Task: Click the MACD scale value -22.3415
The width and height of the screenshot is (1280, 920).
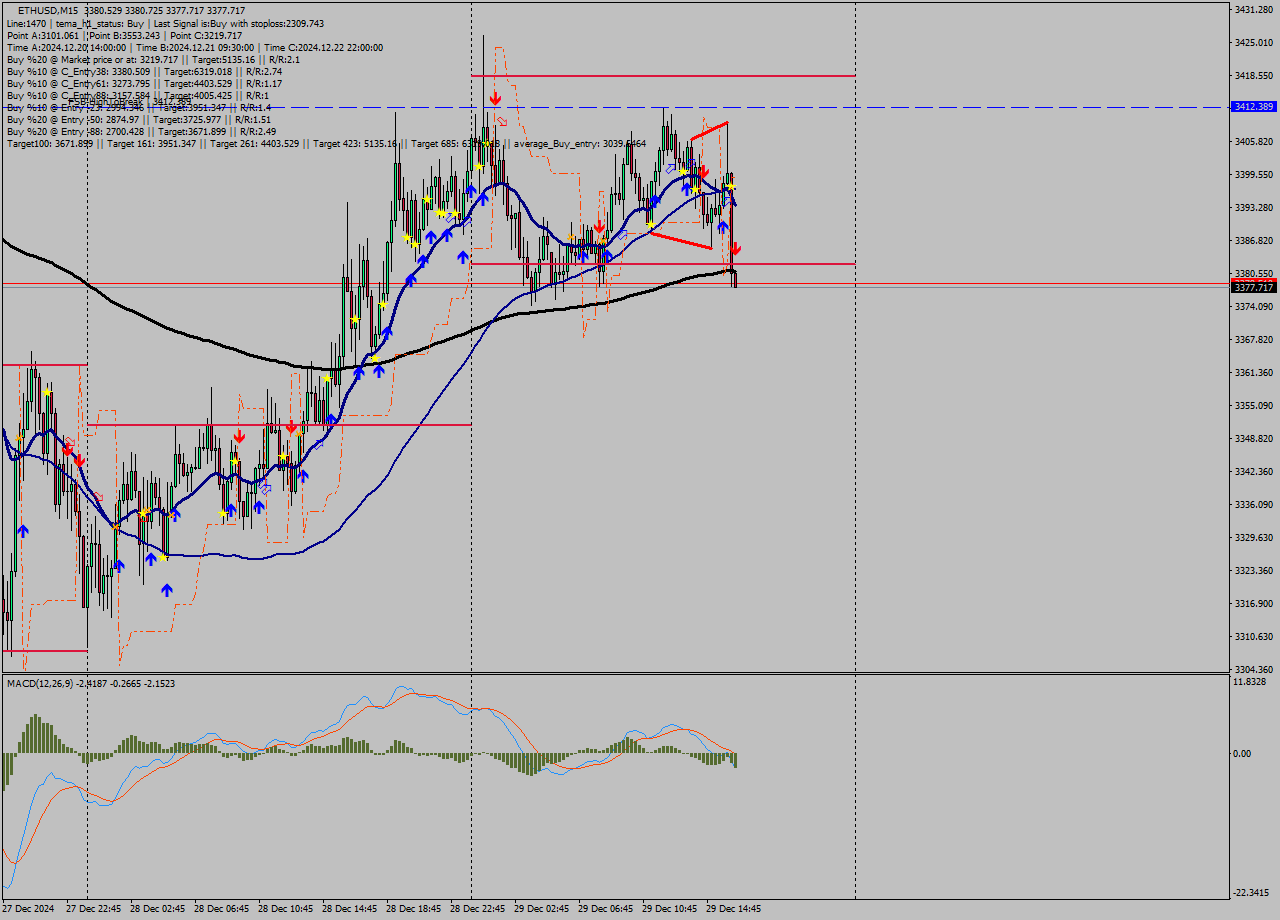Action: (x=1252, y=892)
